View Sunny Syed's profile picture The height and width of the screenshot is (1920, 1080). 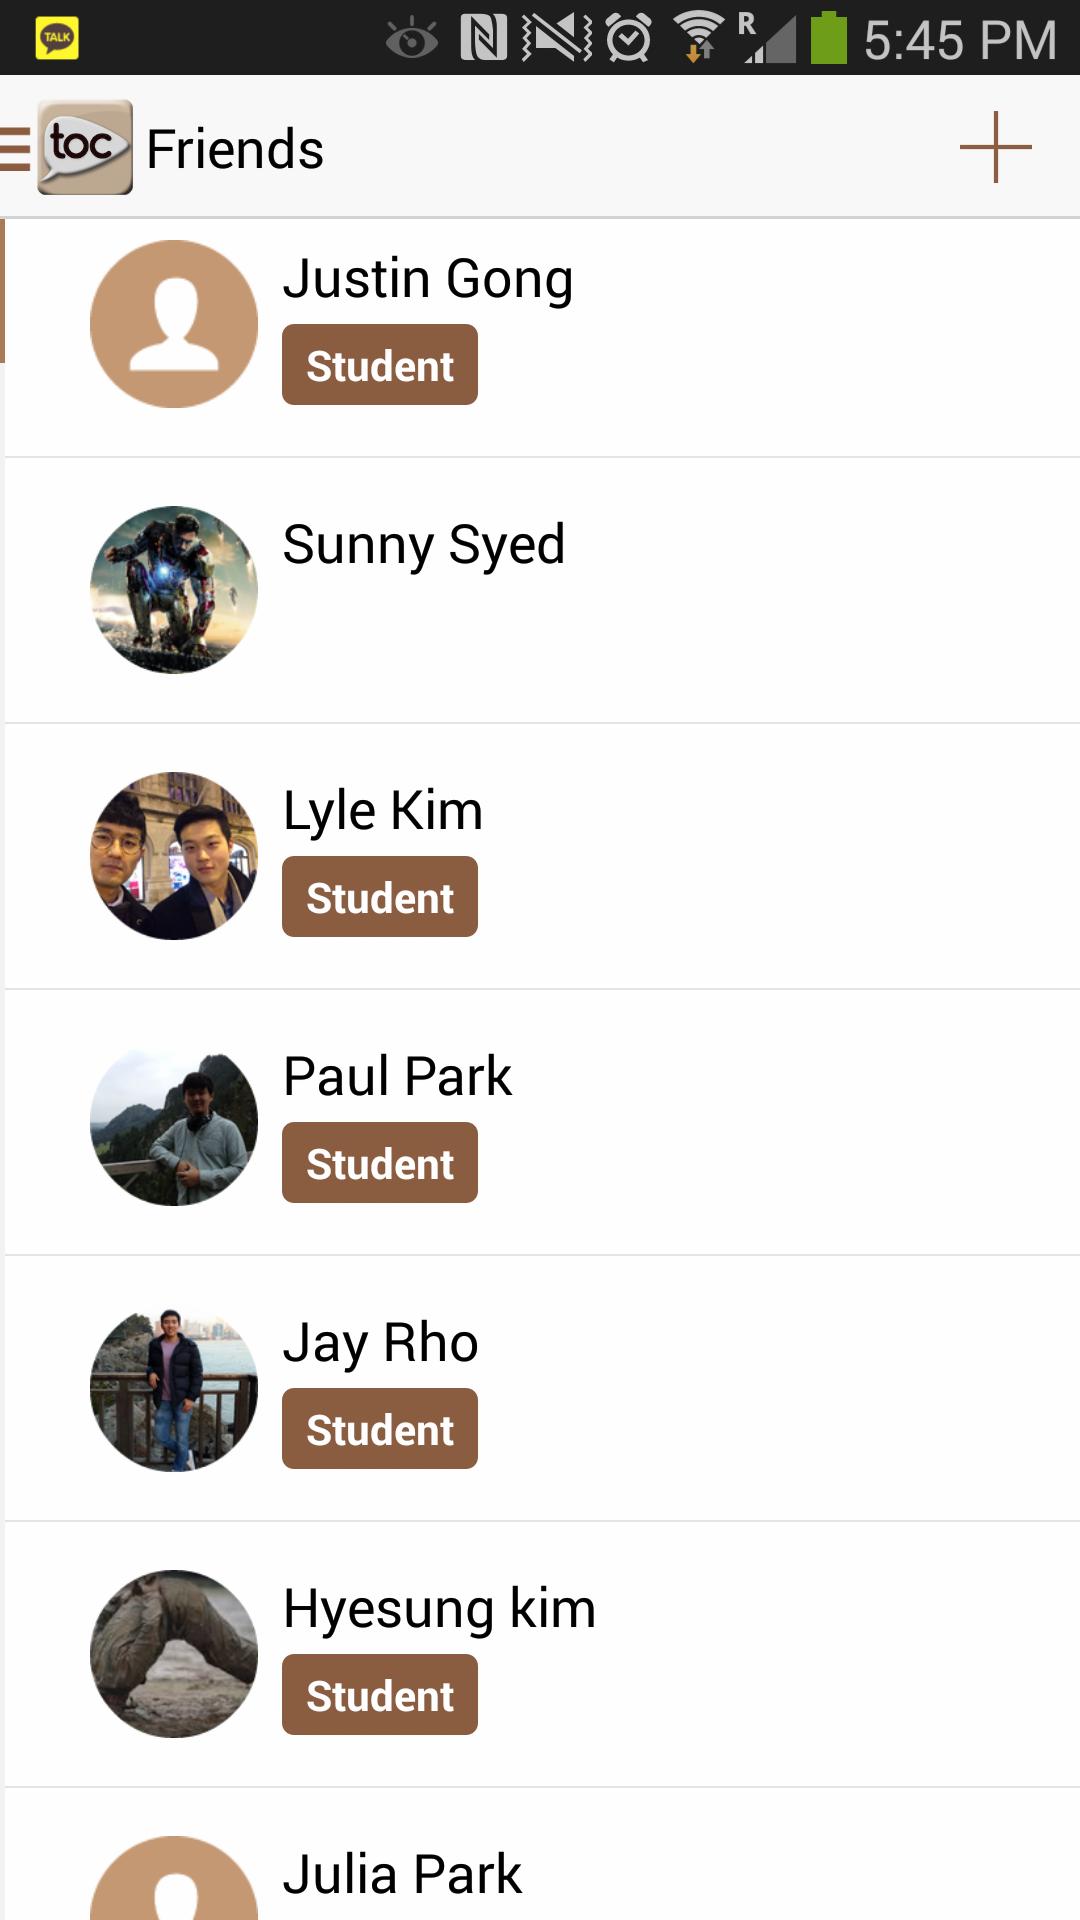174,590
